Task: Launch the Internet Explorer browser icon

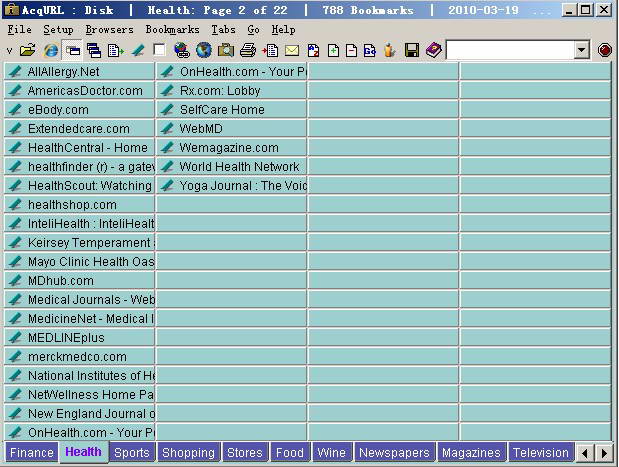Action: (51, 50)
